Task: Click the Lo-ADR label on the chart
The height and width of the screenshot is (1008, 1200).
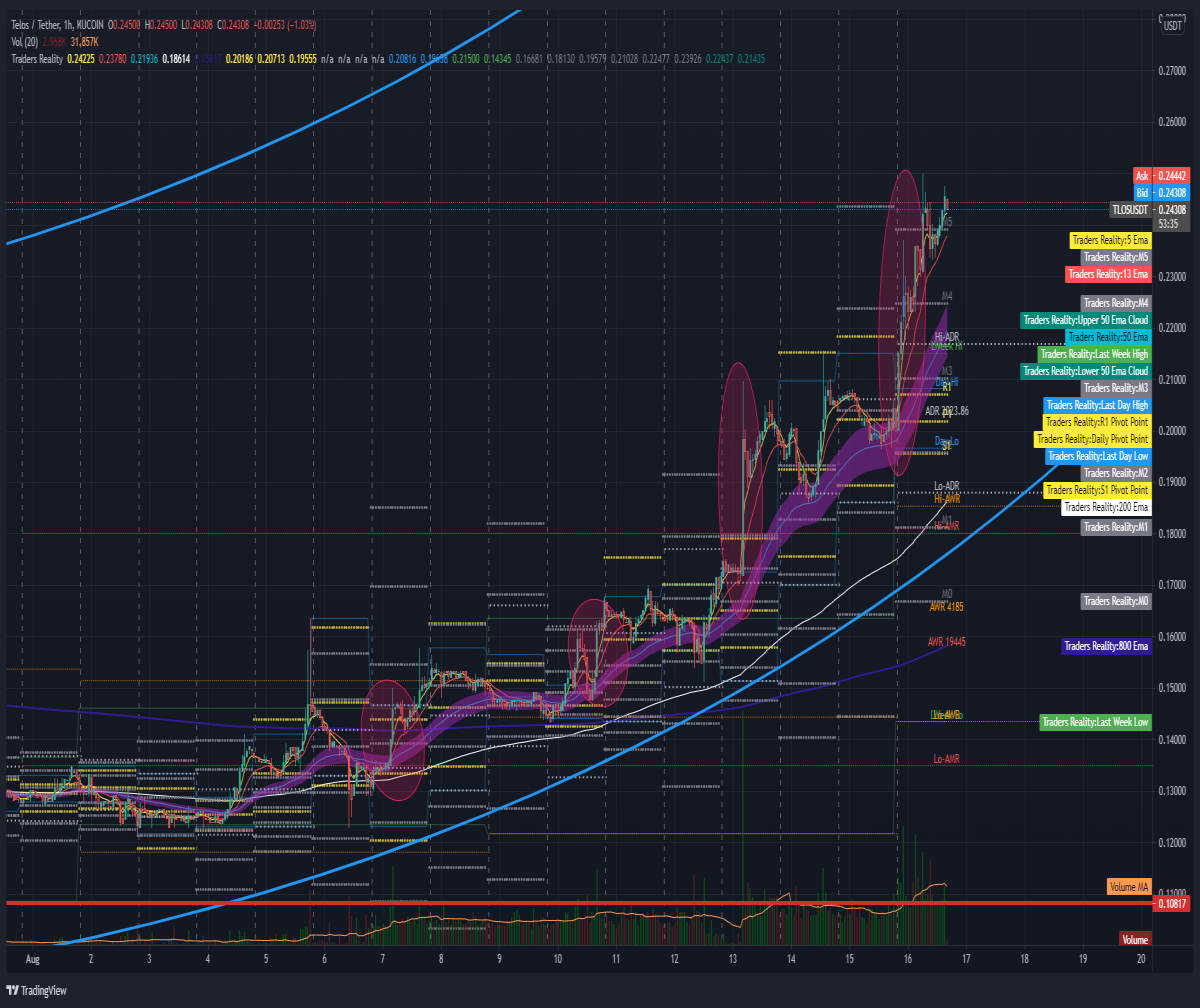Action: click(946, 486)
